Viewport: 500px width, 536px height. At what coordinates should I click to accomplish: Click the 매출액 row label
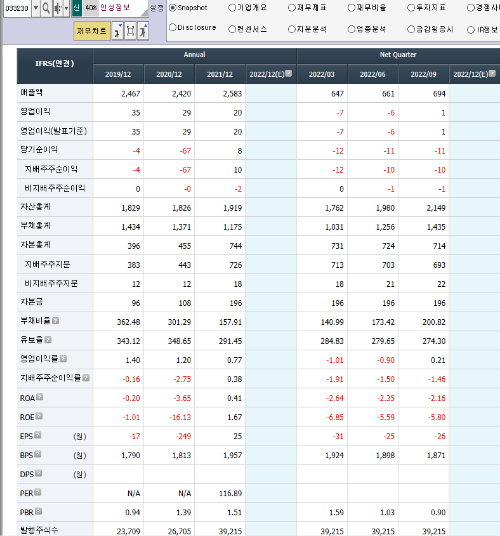pos(31,93)
